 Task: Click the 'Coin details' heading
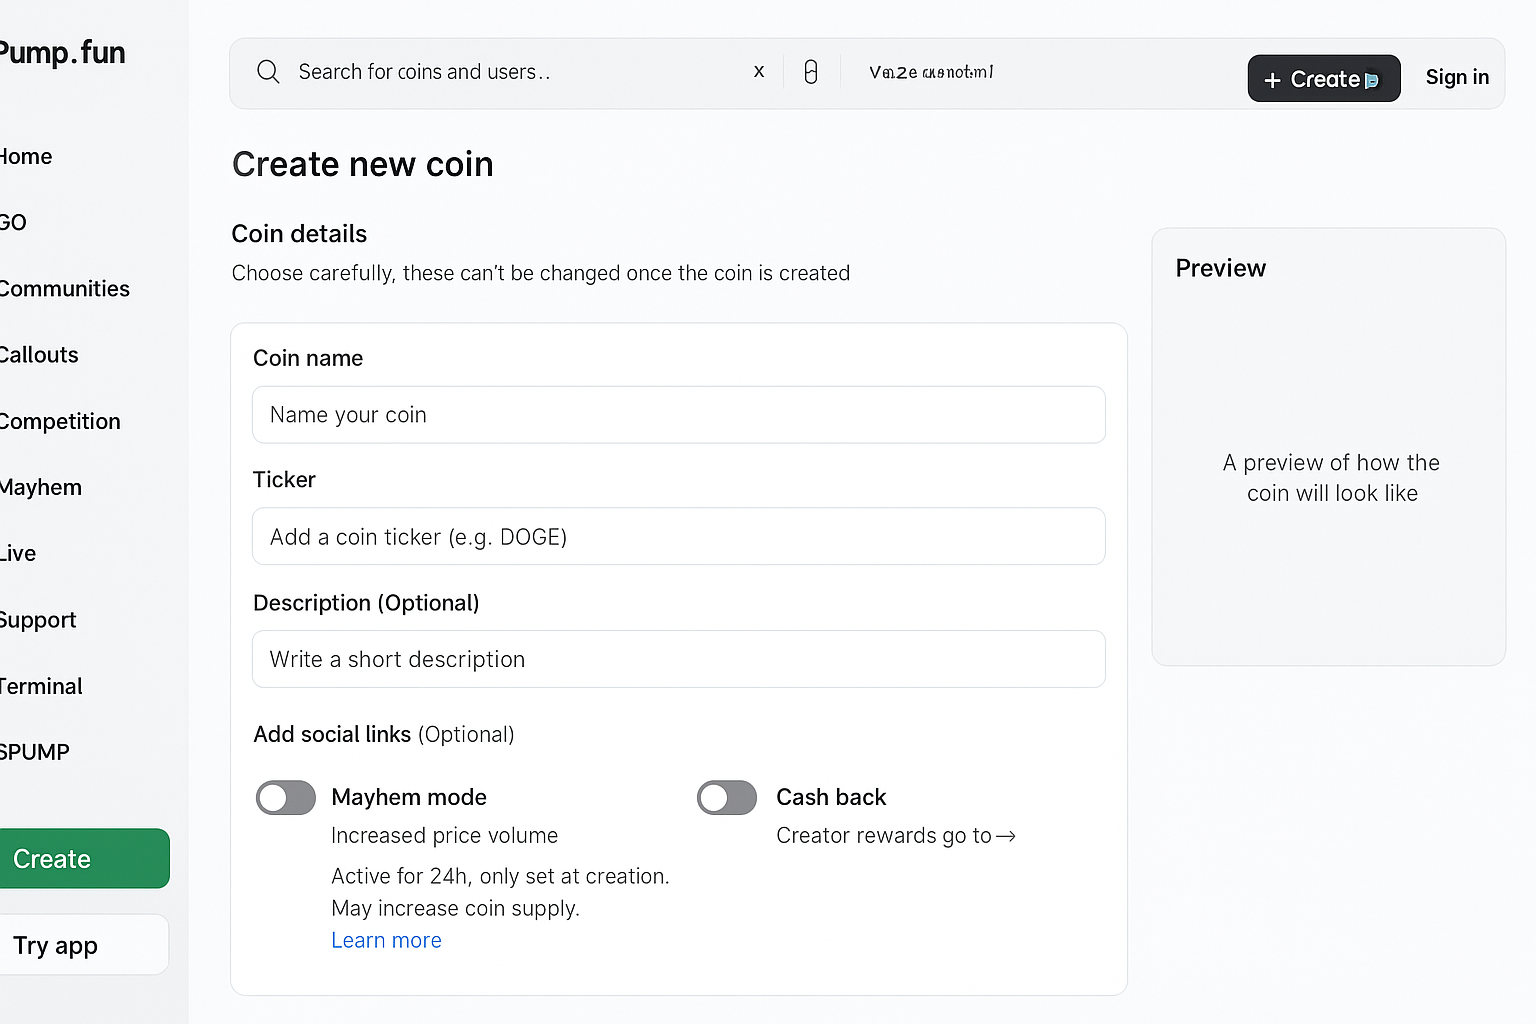click(299, 233)
